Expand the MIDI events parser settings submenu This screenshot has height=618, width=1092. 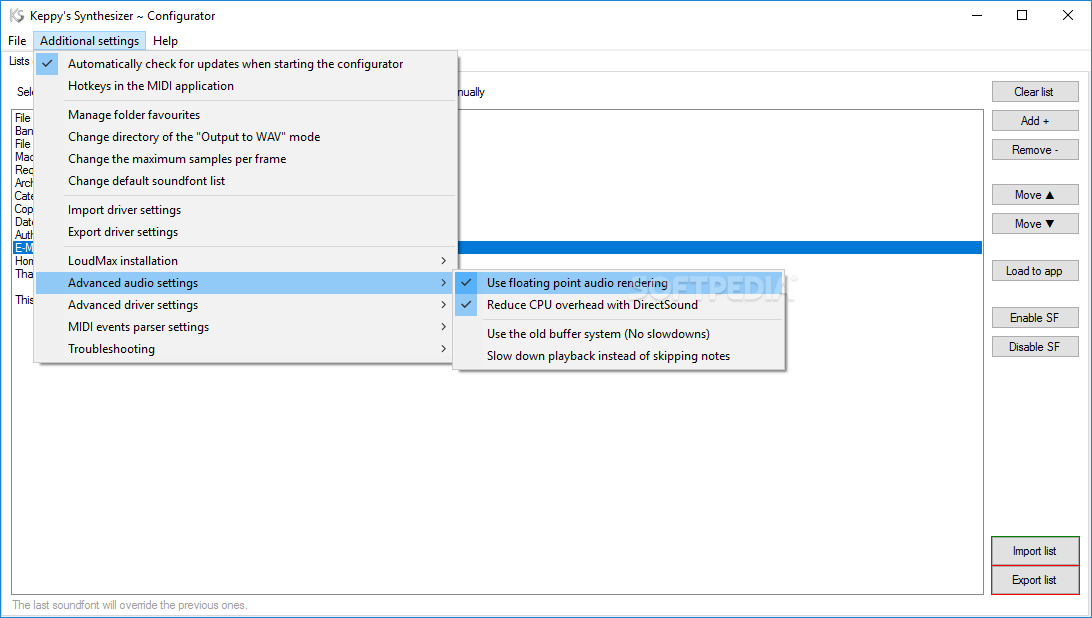point(246,327)
